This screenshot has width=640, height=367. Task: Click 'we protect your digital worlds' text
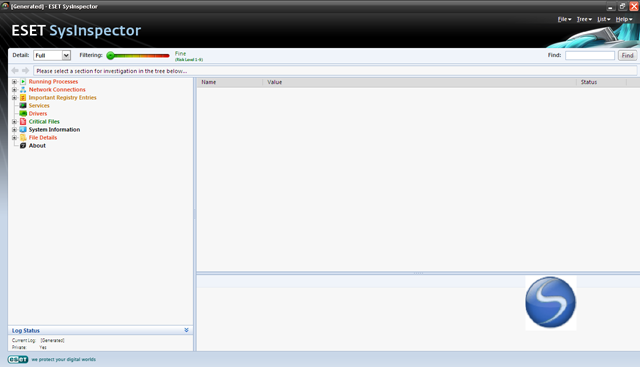point(64,359)
